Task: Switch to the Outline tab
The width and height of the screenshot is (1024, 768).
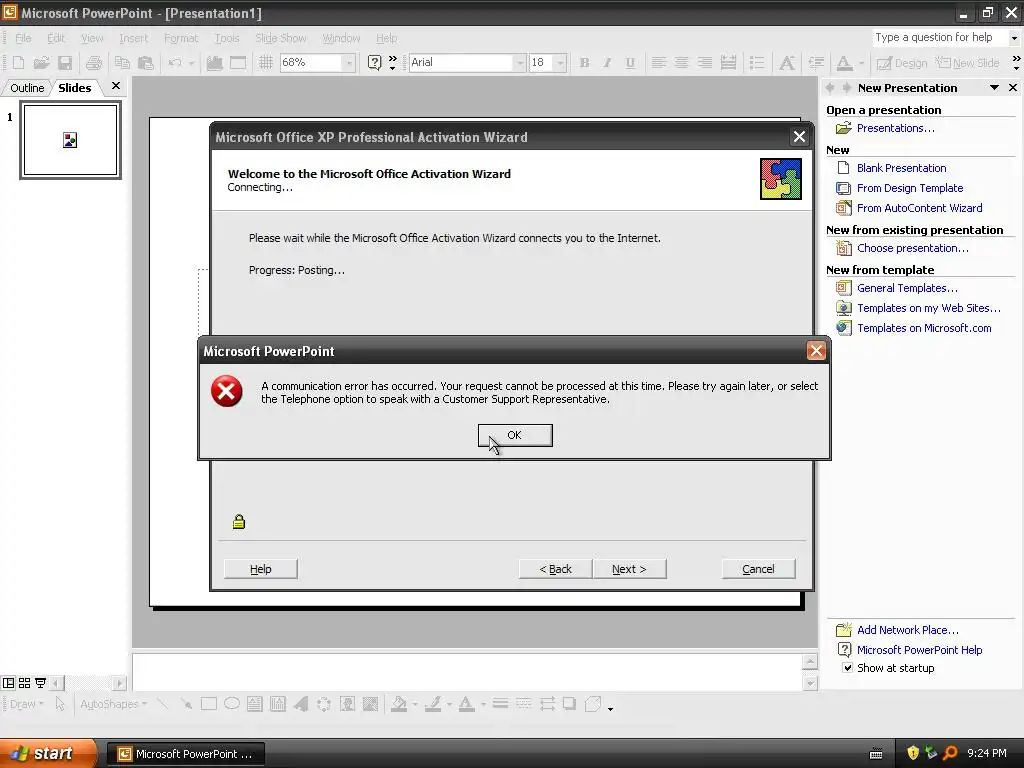Action: point(27,88)
